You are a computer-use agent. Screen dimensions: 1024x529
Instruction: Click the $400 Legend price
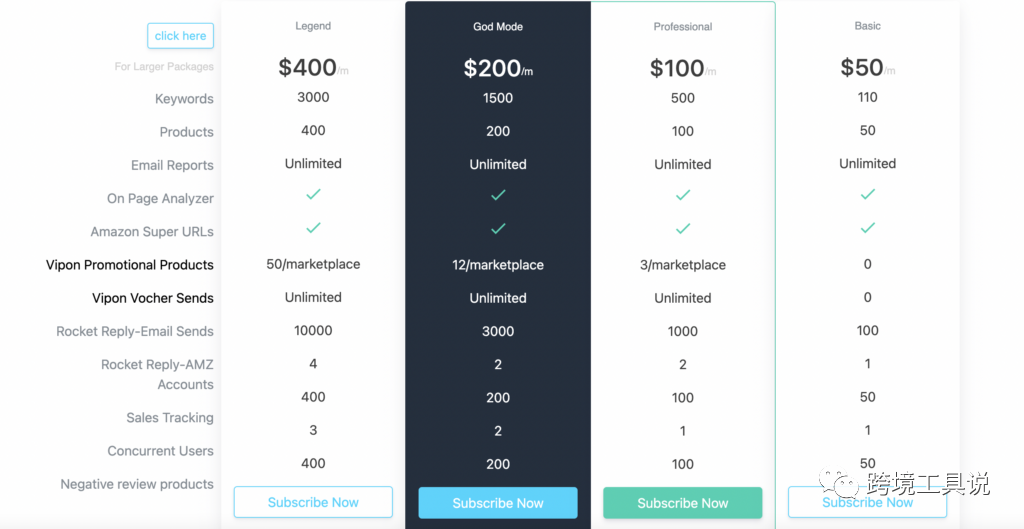coord(308,67)
